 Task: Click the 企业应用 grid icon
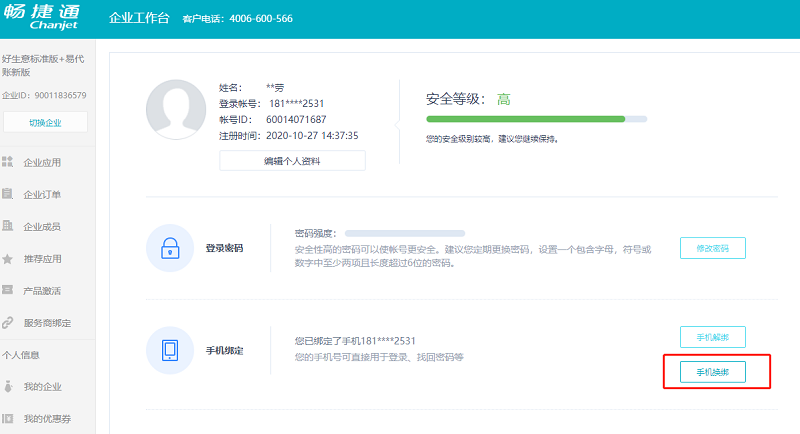click(x=7, y=162)
